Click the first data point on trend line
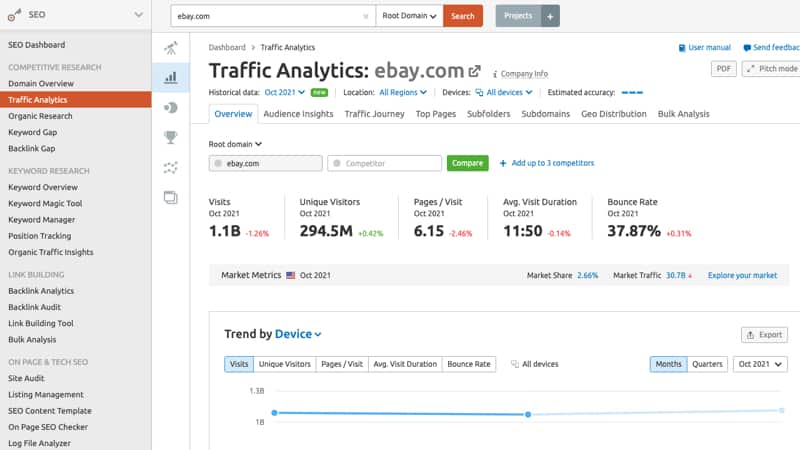The image size is (800, 450). click(x=274, y=413)
